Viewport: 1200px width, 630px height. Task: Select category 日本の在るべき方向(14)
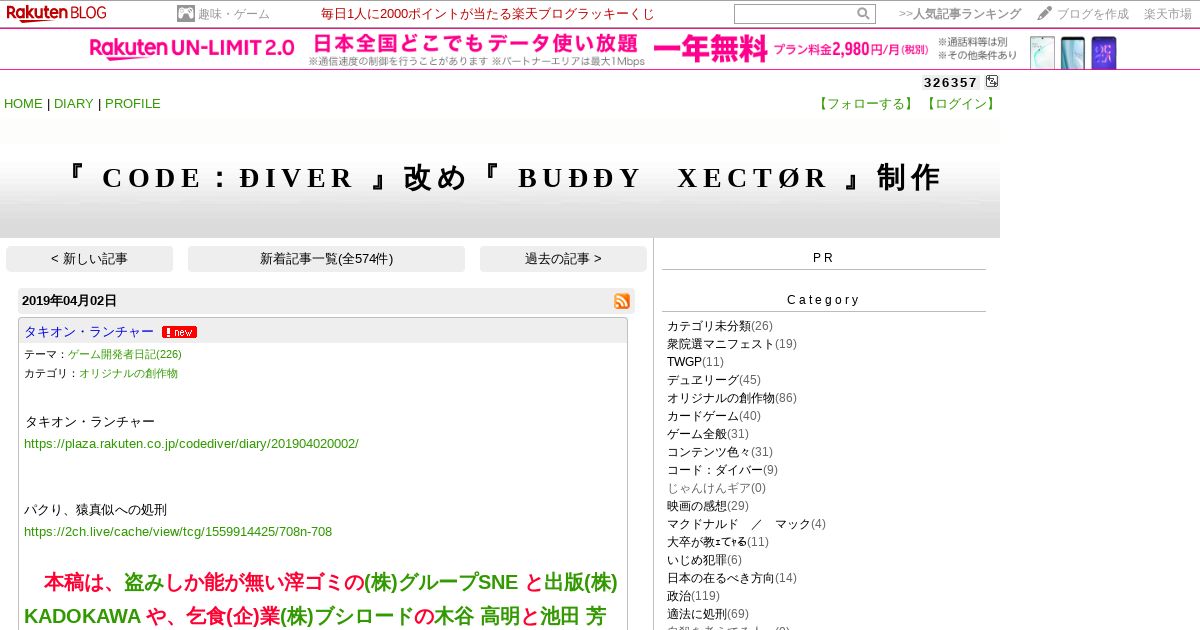tap(732, 578)
